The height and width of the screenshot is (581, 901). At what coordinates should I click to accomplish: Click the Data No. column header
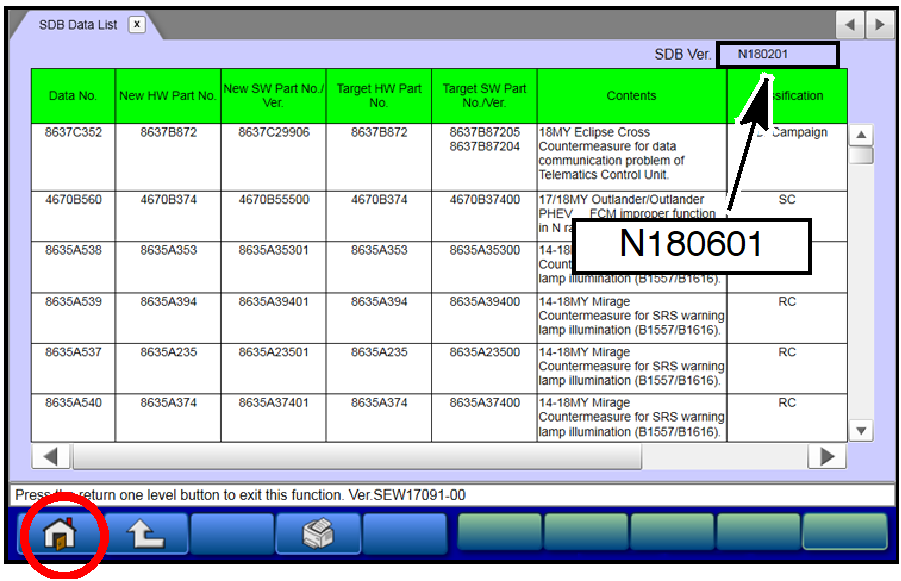click(x=73, y=96)
